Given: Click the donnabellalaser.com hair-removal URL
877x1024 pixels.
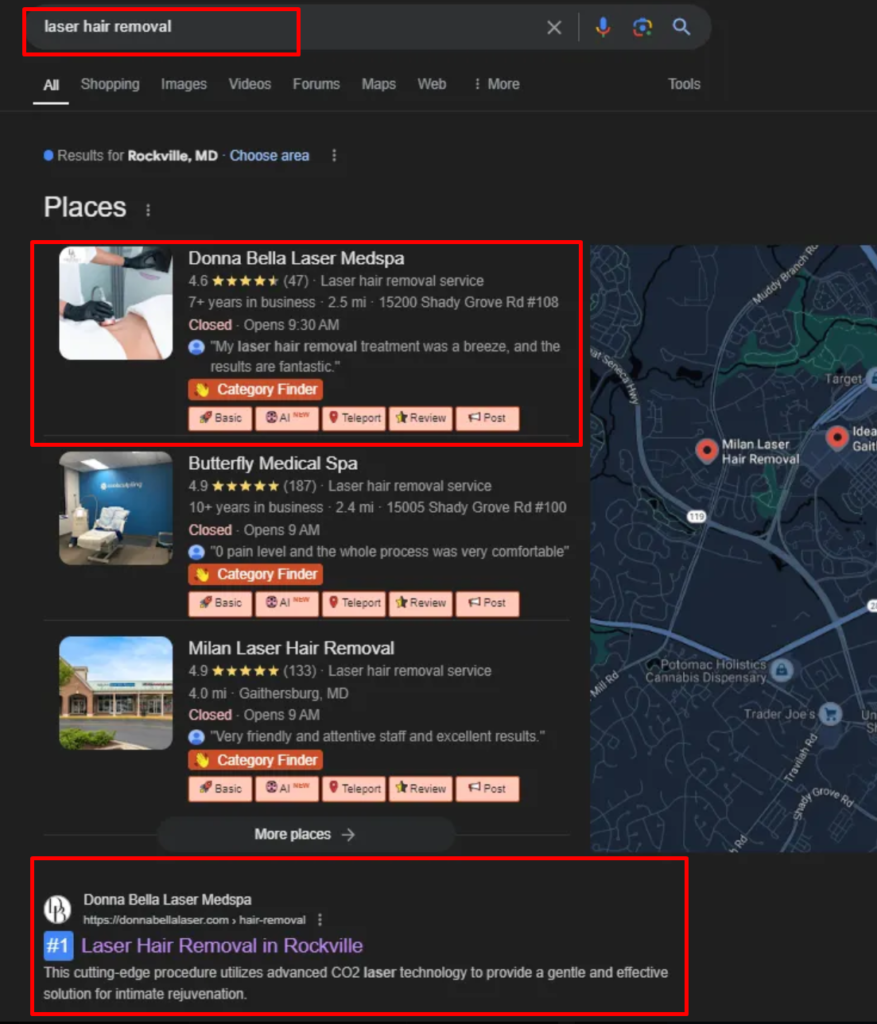Looking at the screenshot, I should click(x=194, y=920).
